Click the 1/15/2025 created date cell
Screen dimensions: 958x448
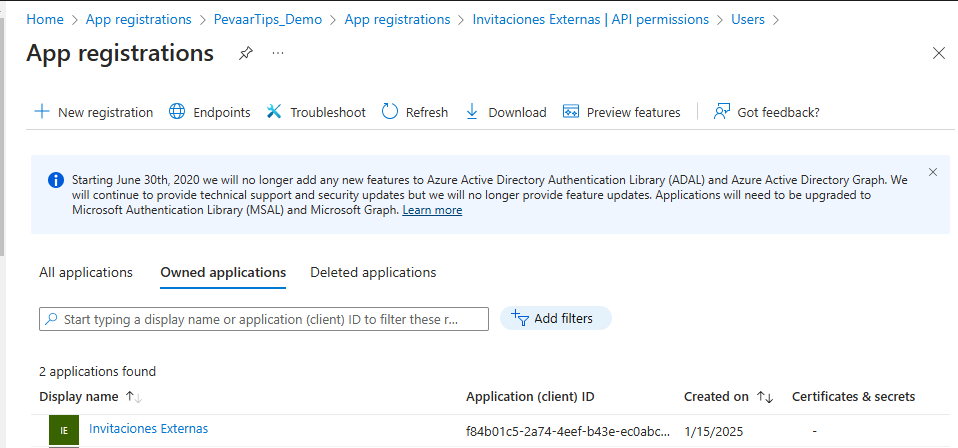point(714,431)
